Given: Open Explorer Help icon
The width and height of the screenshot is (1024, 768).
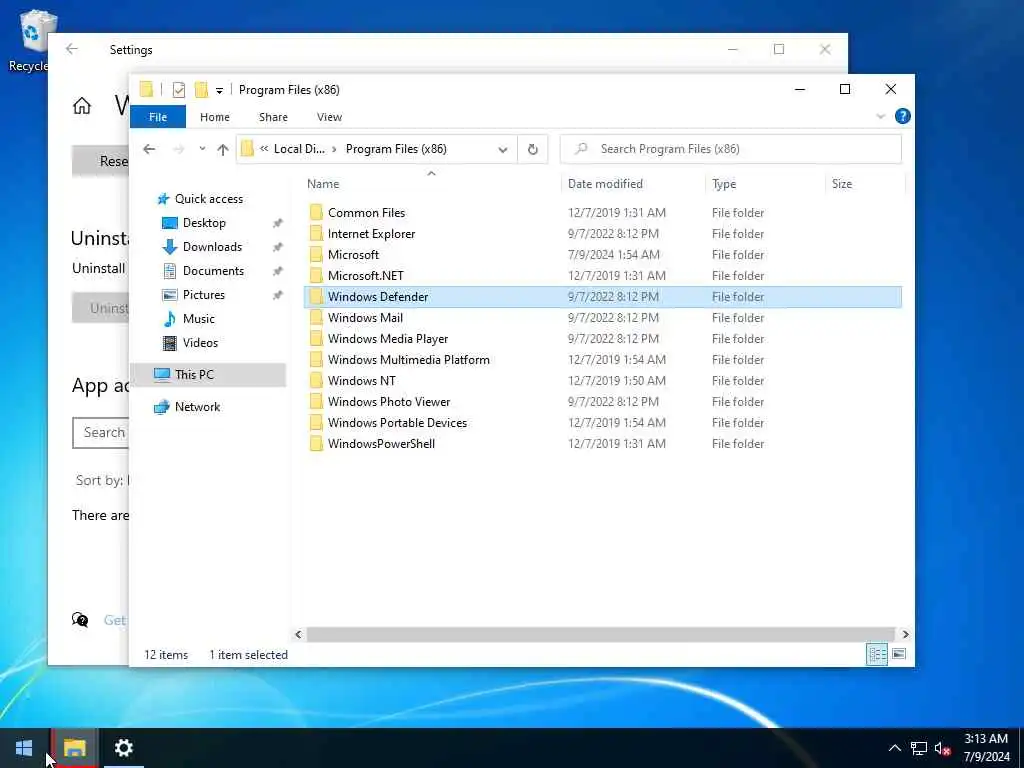Looking at the screenshot, I should [x=903, y=116].
